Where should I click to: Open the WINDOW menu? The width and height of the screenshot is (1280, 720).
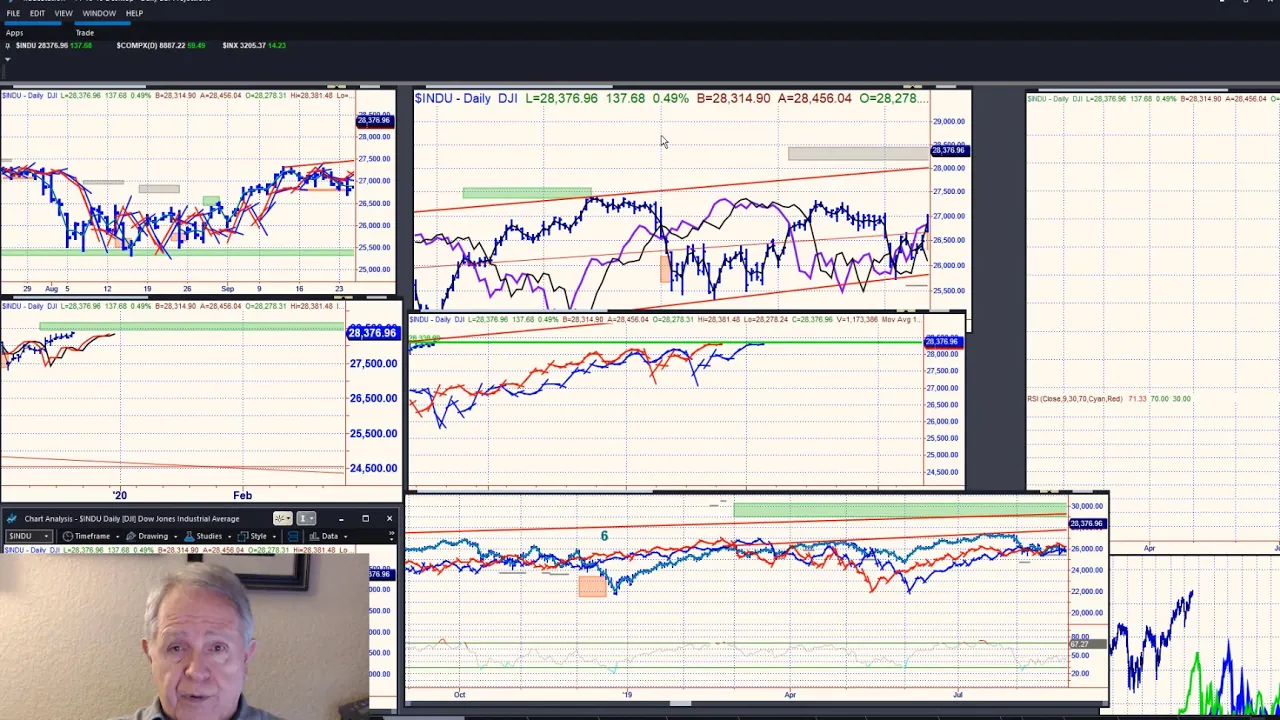[98, 13]
